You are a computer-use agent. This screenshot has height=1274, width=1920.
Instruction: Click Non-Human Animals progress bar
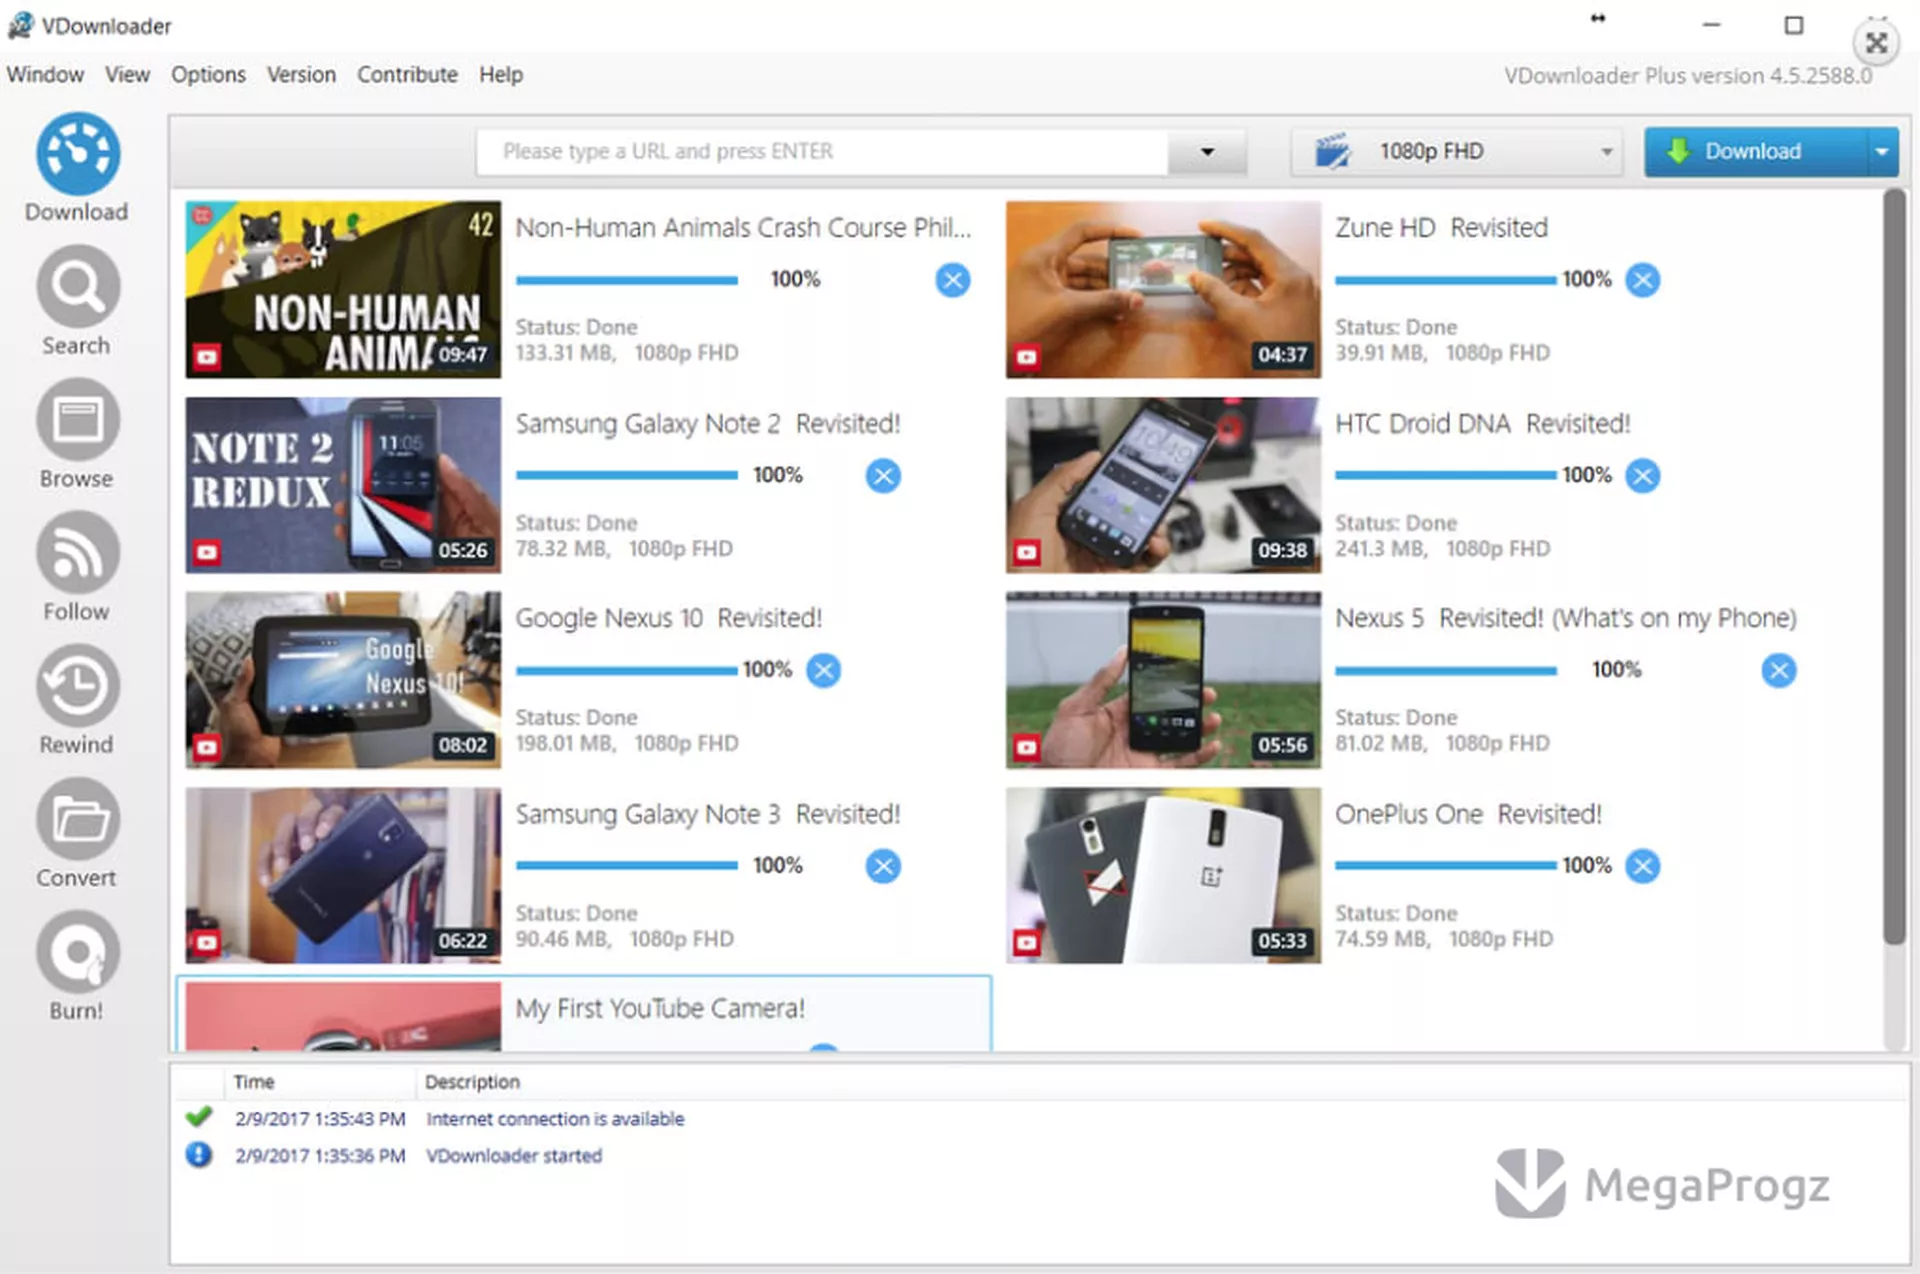[627, 280]
